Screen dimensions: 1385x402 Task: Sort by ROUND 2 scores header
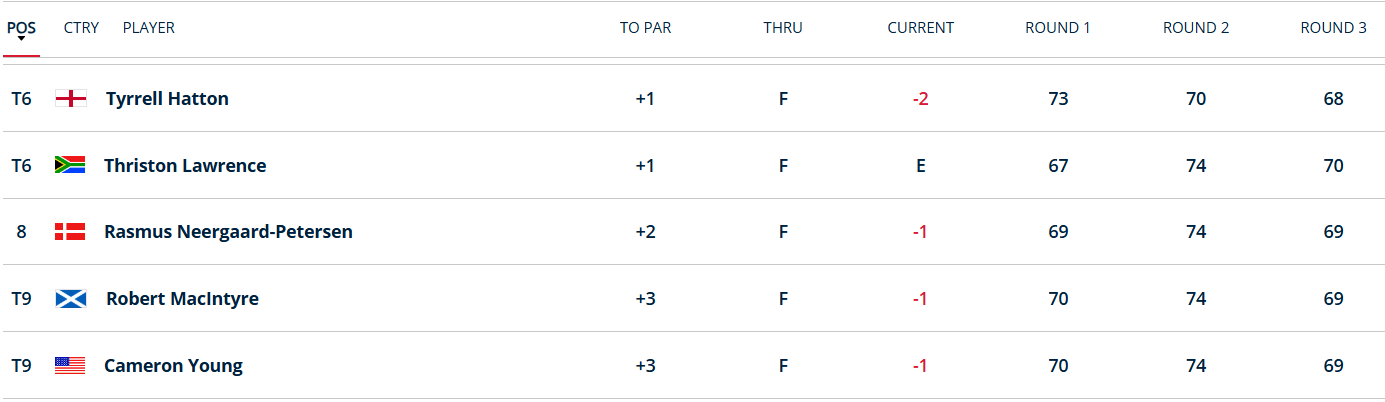tap(1196, 28)
